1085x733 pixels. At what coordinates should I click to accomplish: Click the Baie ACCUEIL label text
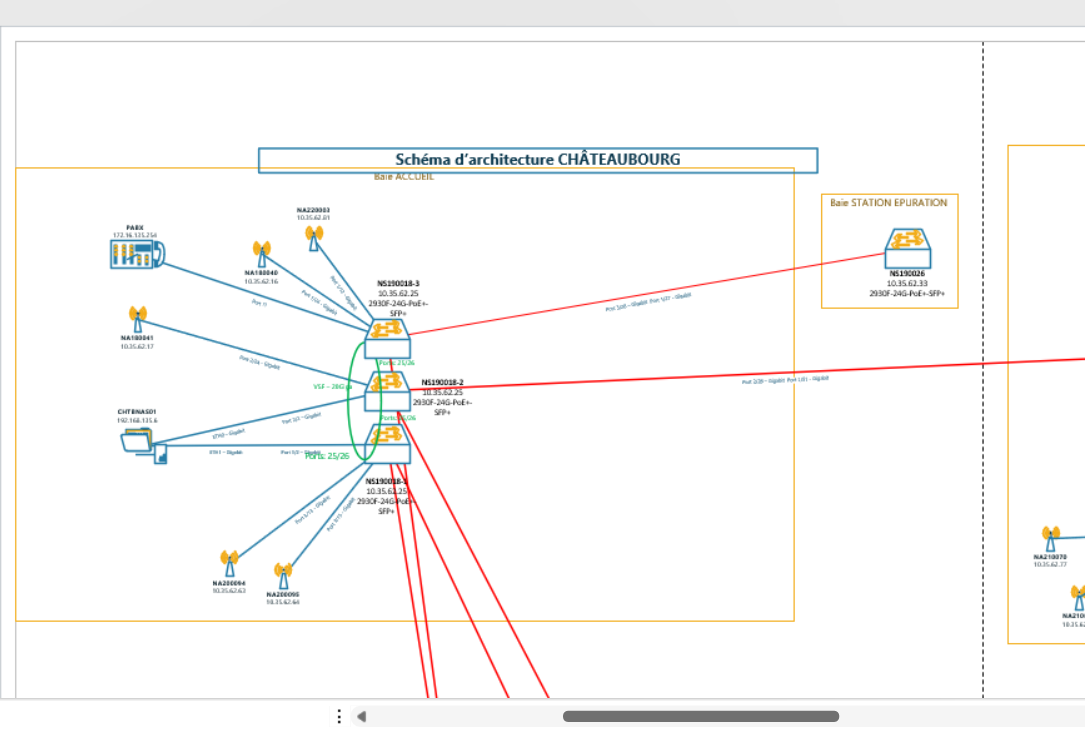click(x=404, y=177)
